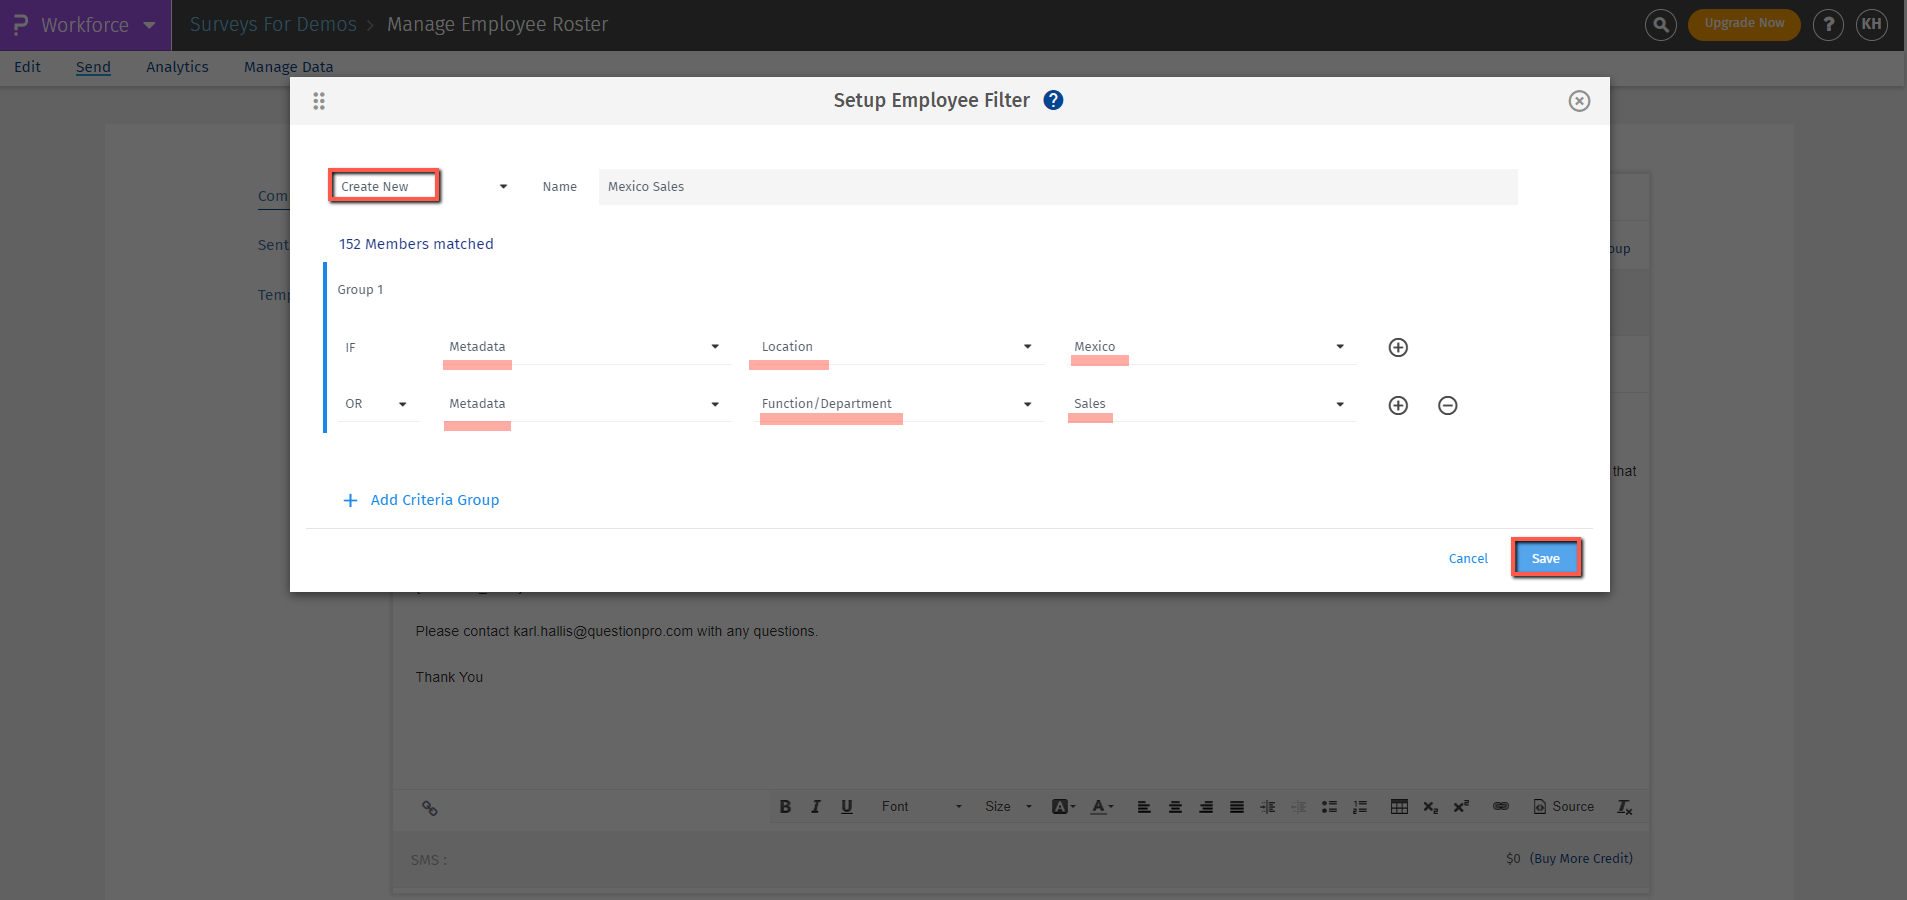
Task: Insert a table into the message
Action: [x=1397, y=806]
